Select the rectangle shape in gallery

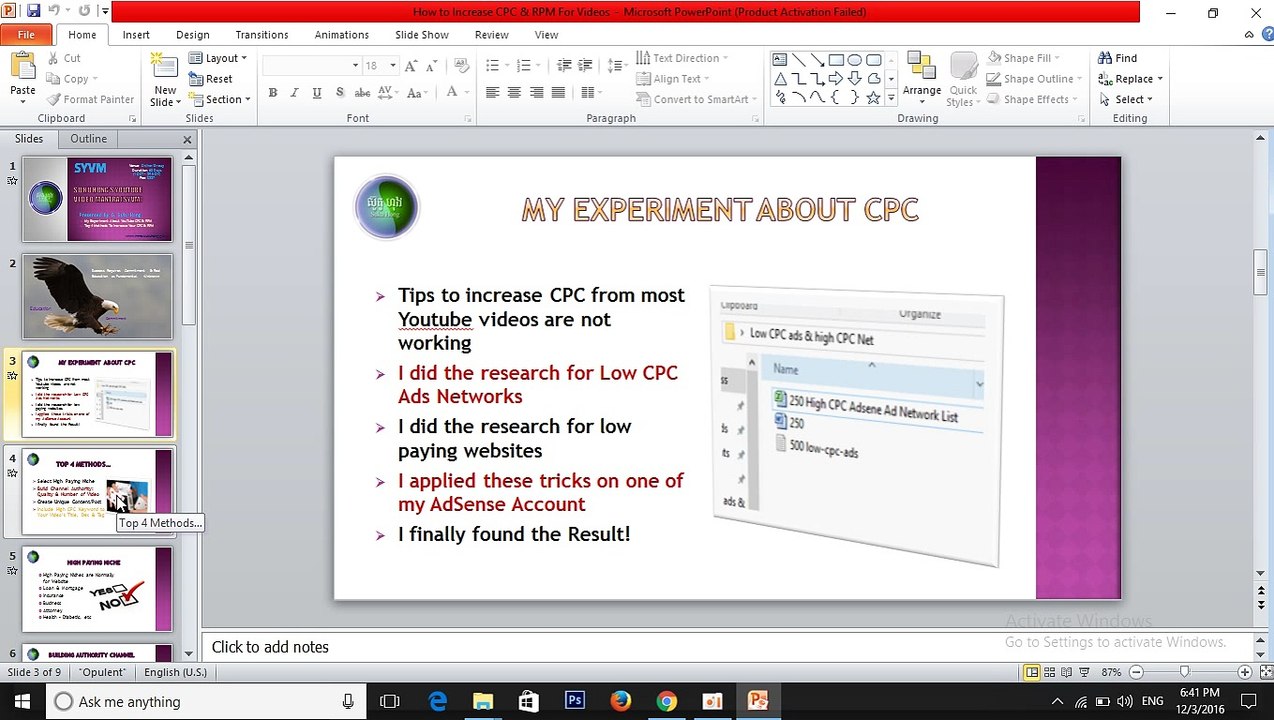(836, 60)
